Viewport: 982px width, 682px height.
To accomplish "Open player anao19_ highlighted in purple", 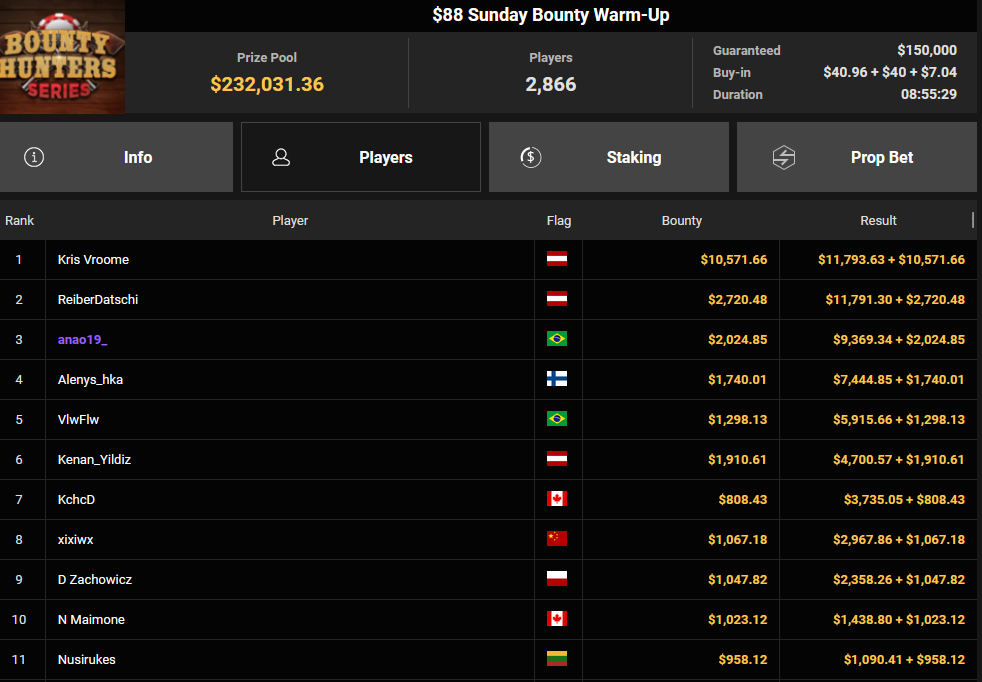I will (x=82, y=339).
